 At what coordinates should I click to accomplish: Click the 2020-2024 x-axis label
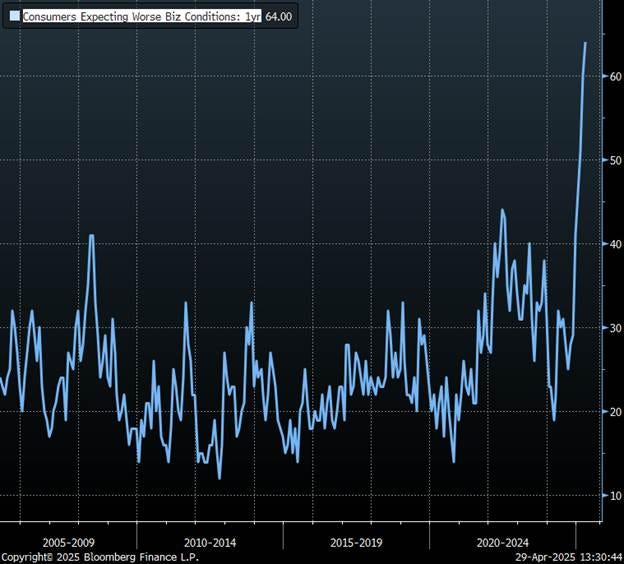(x=503, y=543)
